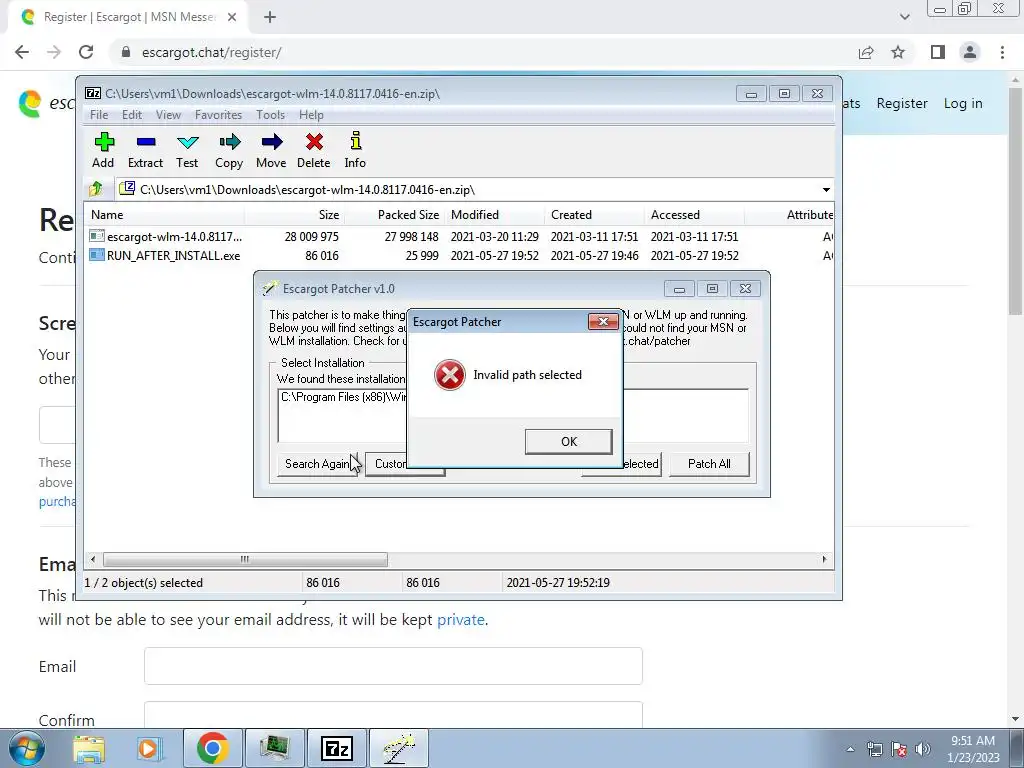This screenshot has width=1024, height=768.
Task: Open Chrome three-dot menu
Action: point(1002,52)
